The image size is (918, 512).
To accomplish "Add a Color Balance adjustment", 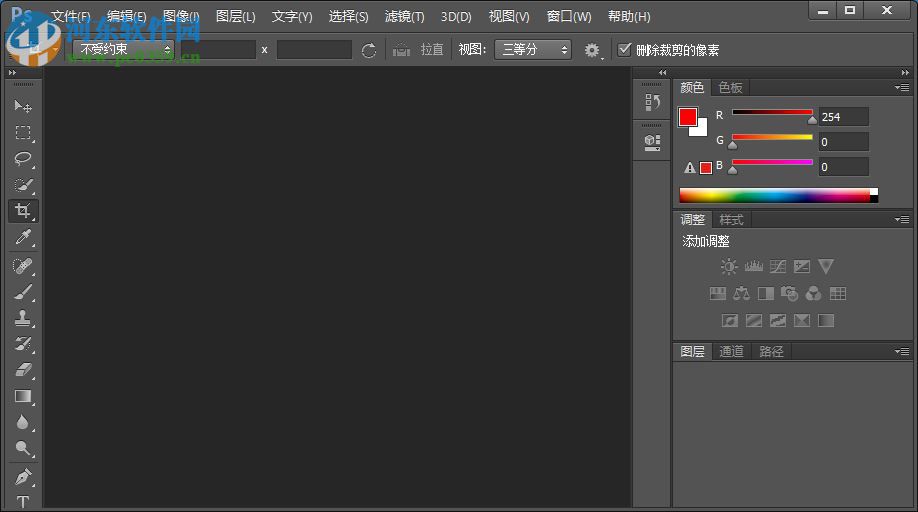I will pyautogui.click(x=741, y=294).
